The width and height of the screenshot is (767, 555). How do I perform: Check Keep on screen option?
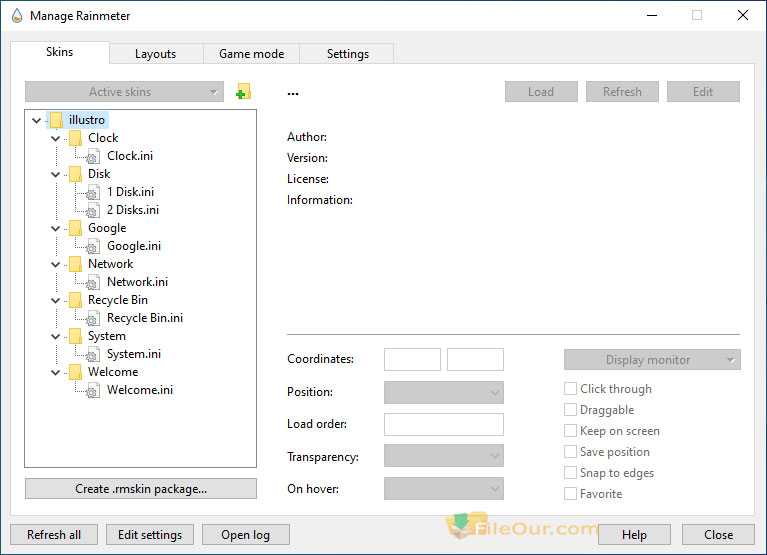[x=570, y=431]
